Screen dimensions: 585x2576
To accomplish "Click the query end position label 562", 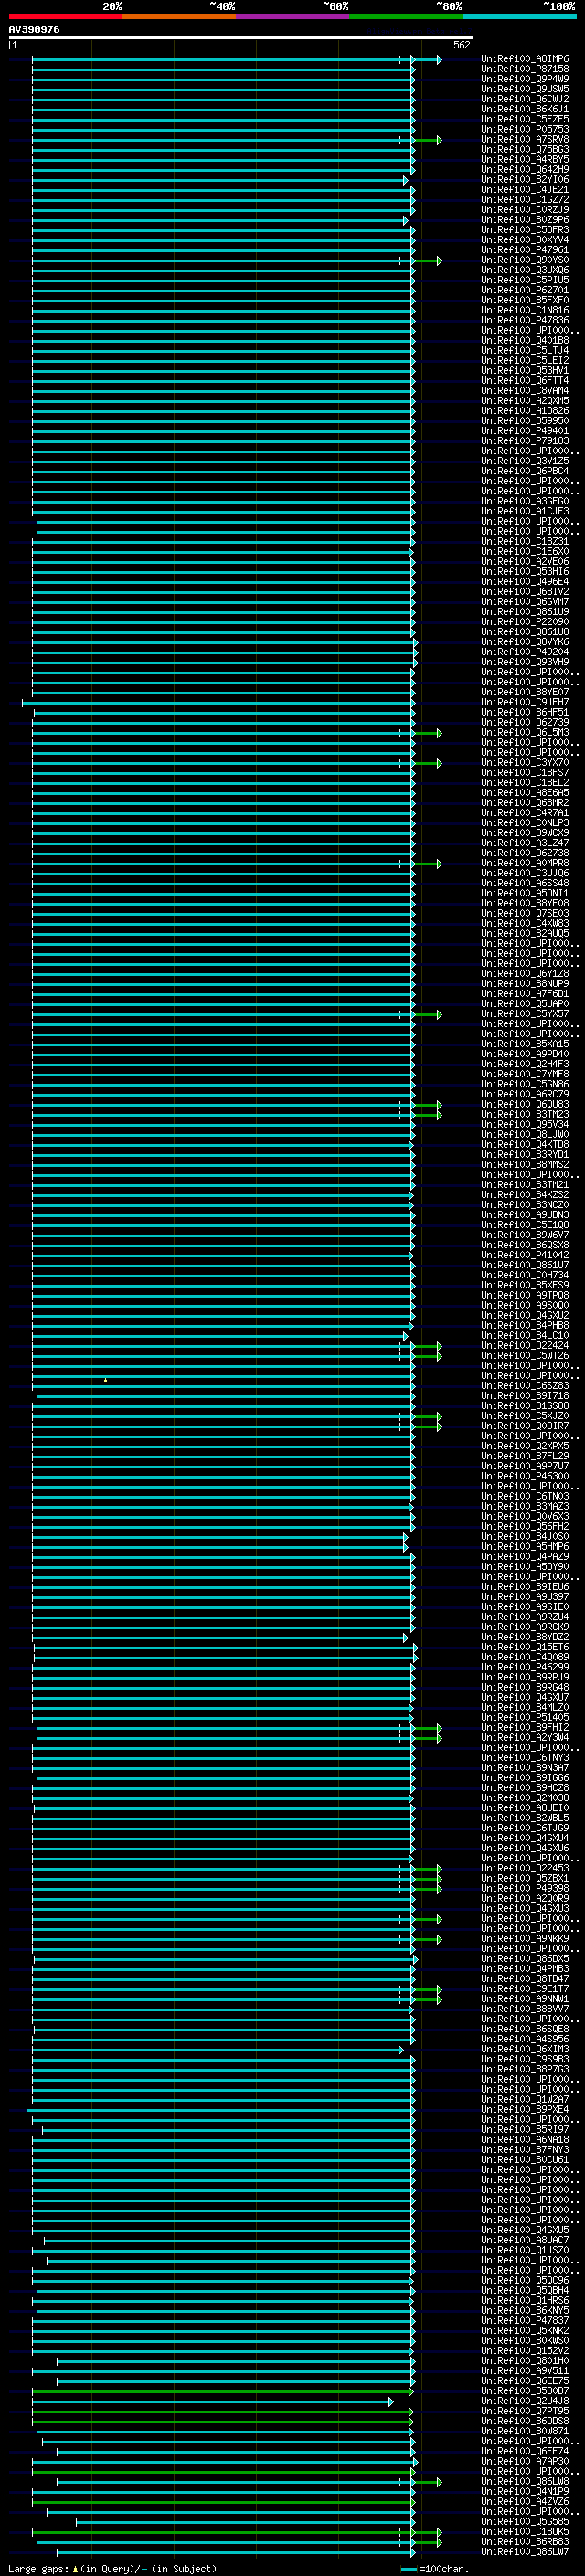I will 461,45.
